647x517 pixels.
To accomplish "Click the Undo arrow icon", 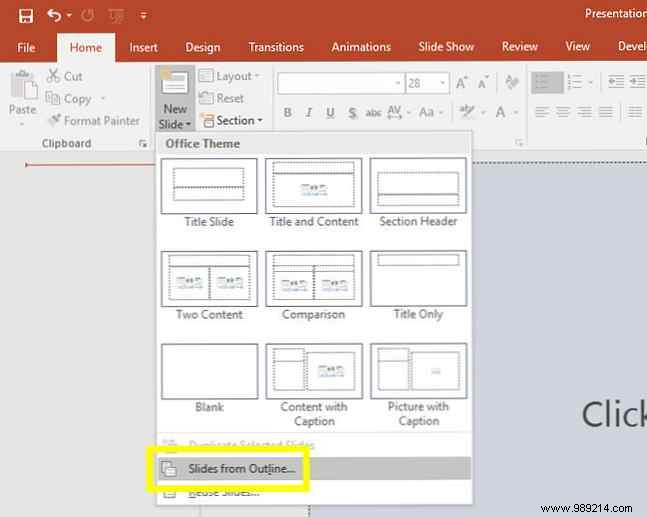I will [54, 16].
